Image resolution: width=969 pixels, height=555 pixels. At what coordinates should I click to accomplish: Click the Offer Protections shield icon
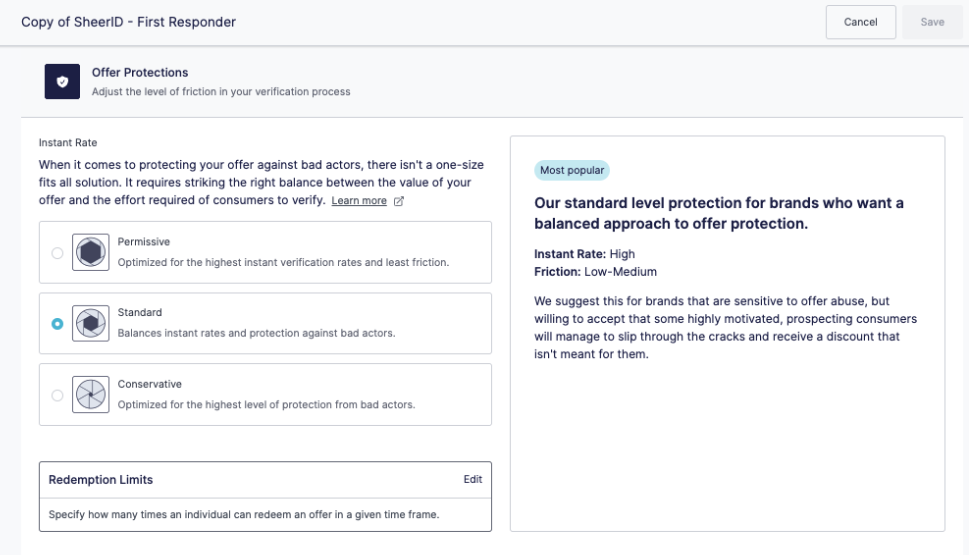click(62, 82)
